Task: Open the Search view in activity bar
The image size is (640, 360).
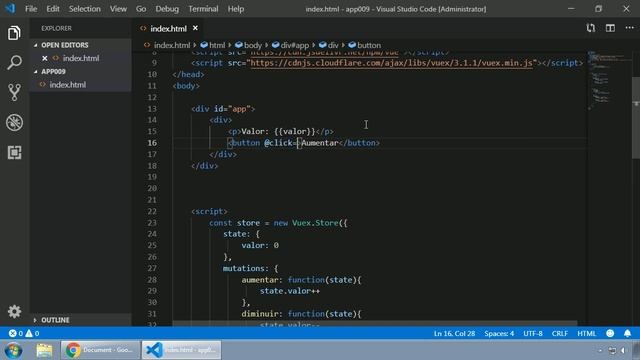Action: click(14, 63)
